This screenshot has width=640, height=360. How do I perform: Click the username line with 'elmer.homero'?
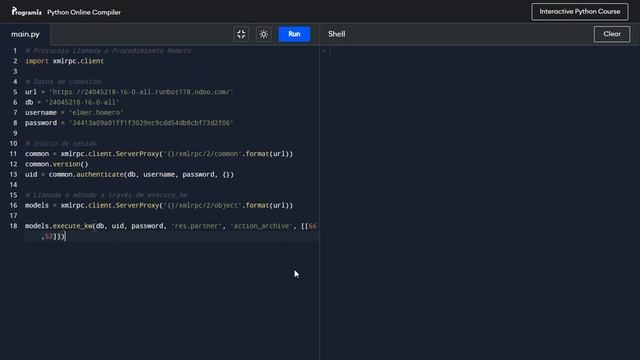point(74,113)
